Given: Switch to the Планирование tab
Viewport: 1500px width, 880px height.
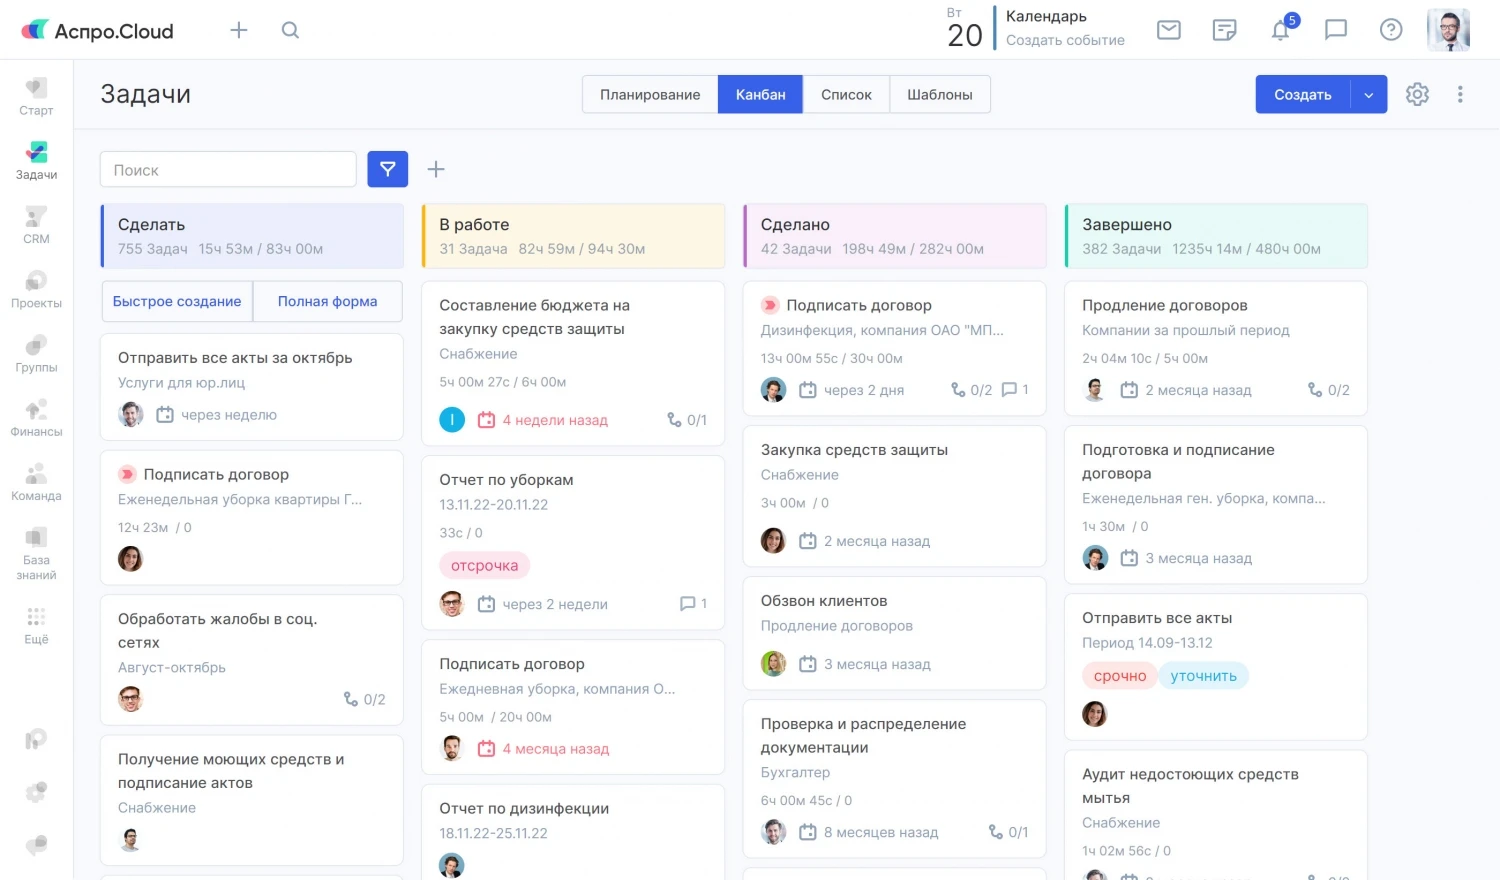Looking at the screenshot, I should (650, 95).
